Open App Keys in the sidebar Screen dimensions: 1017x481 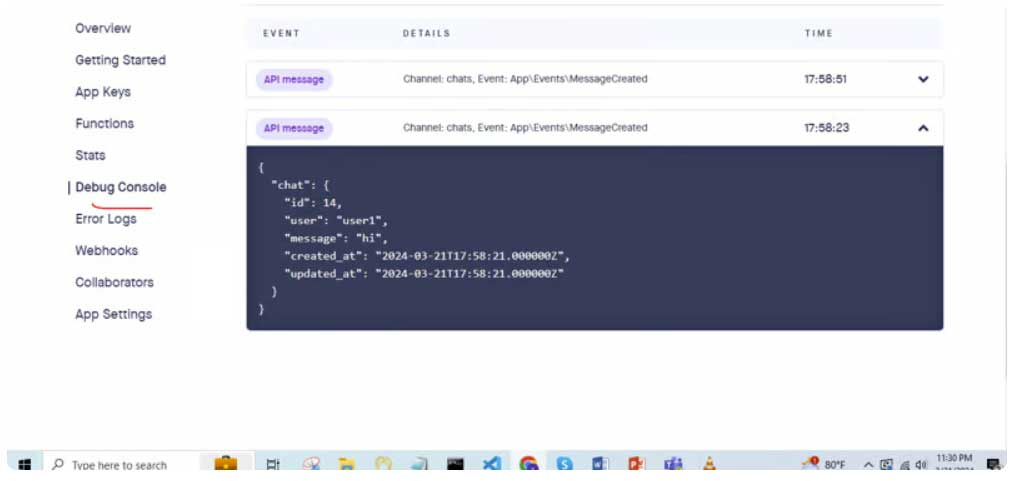pyautogui.click(x=102, y=92)
